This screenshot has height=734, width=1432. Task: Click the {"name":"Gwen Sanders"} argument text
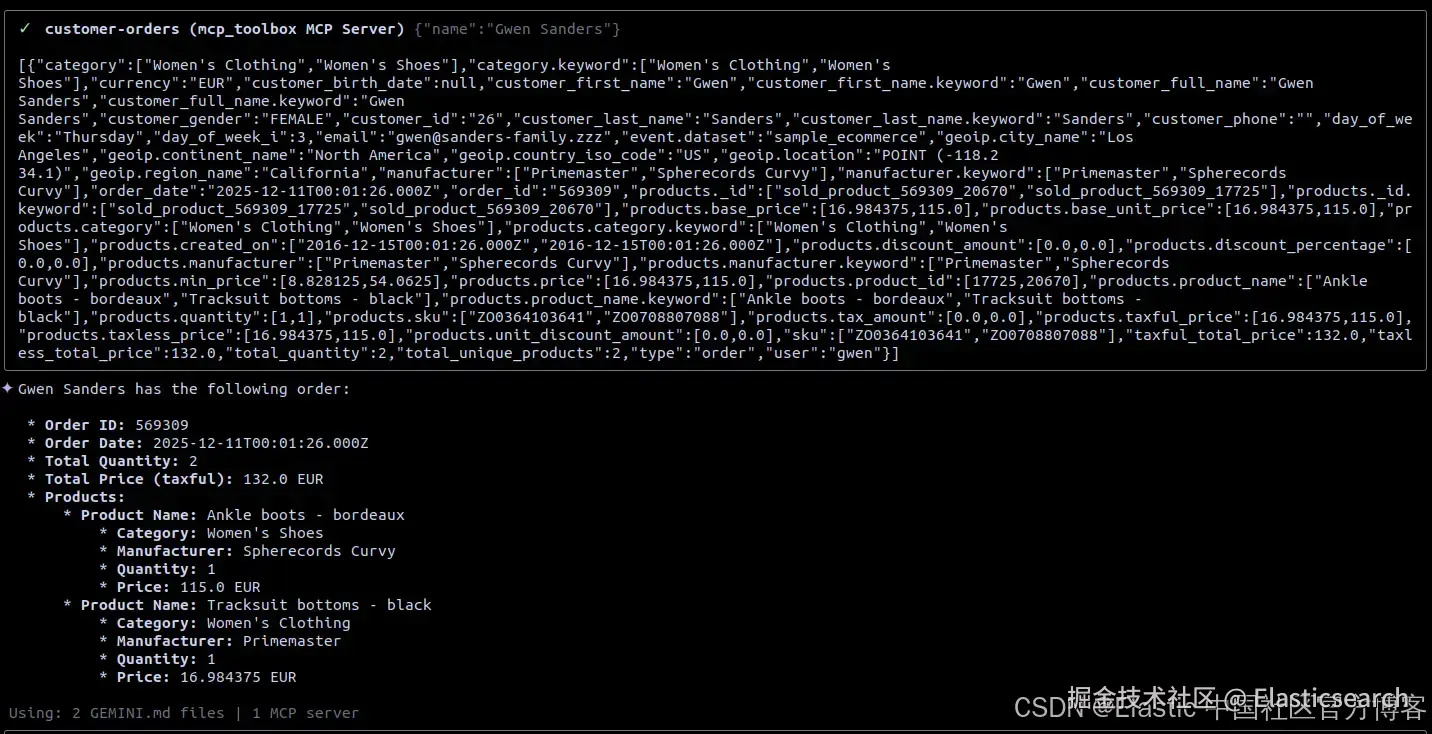click(517, 29)
